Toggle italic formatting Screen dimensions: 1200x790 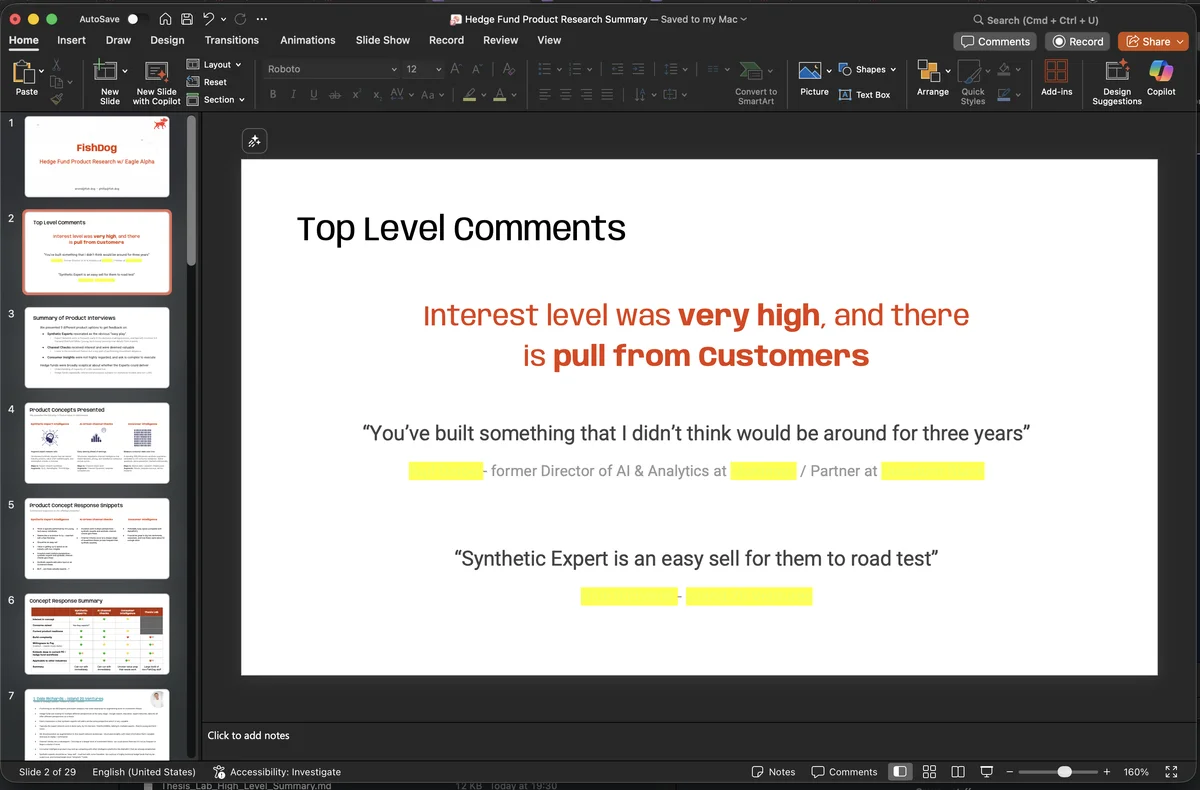[x=293, y=95]
